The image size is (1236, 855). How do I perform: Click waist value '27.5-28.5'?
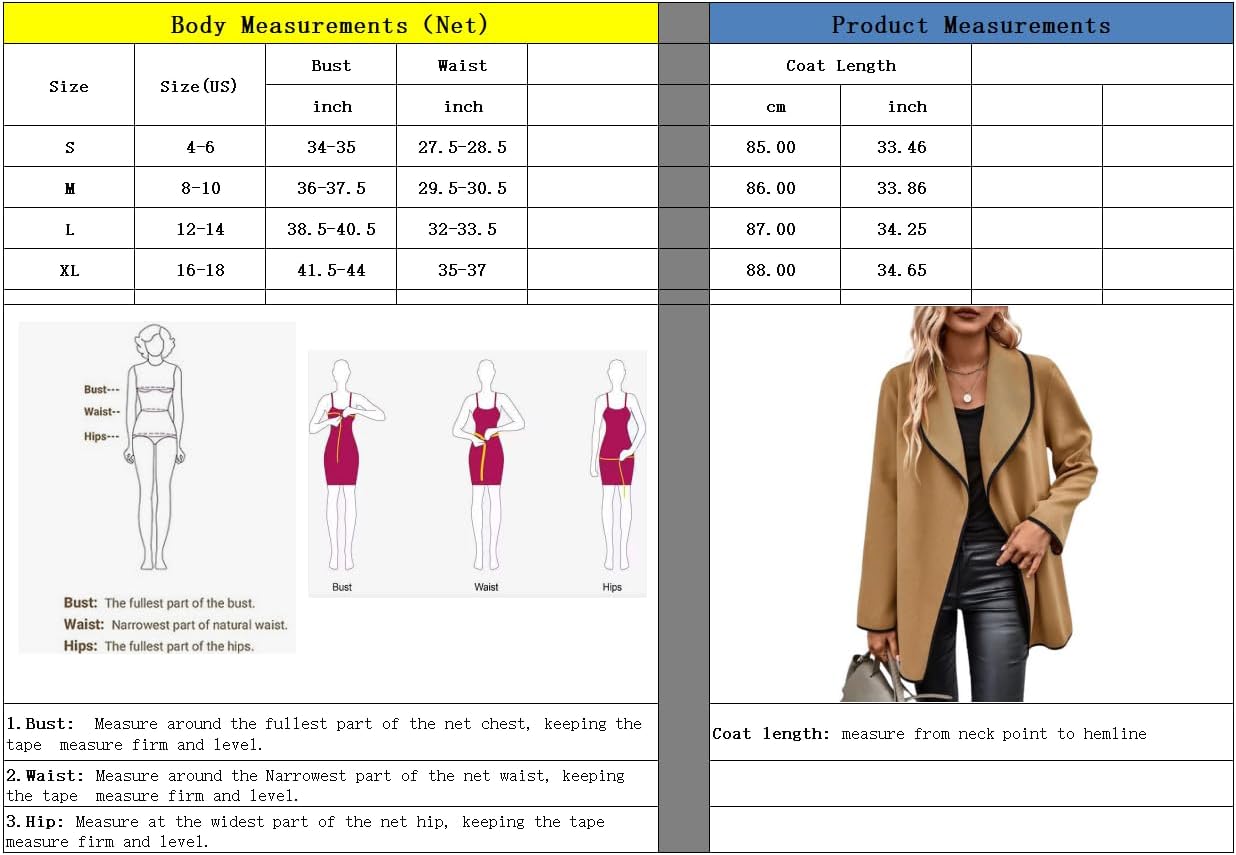(x=462, y=147)
